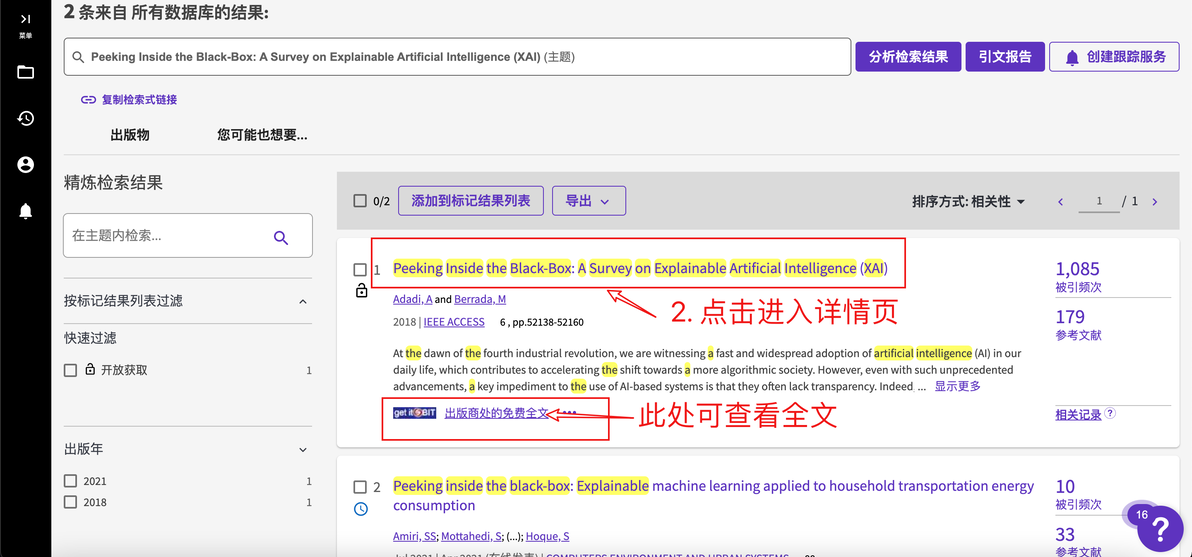Open the 导出 dropdown
Viewport: 1192px width, 557px height.
[588, 201]
